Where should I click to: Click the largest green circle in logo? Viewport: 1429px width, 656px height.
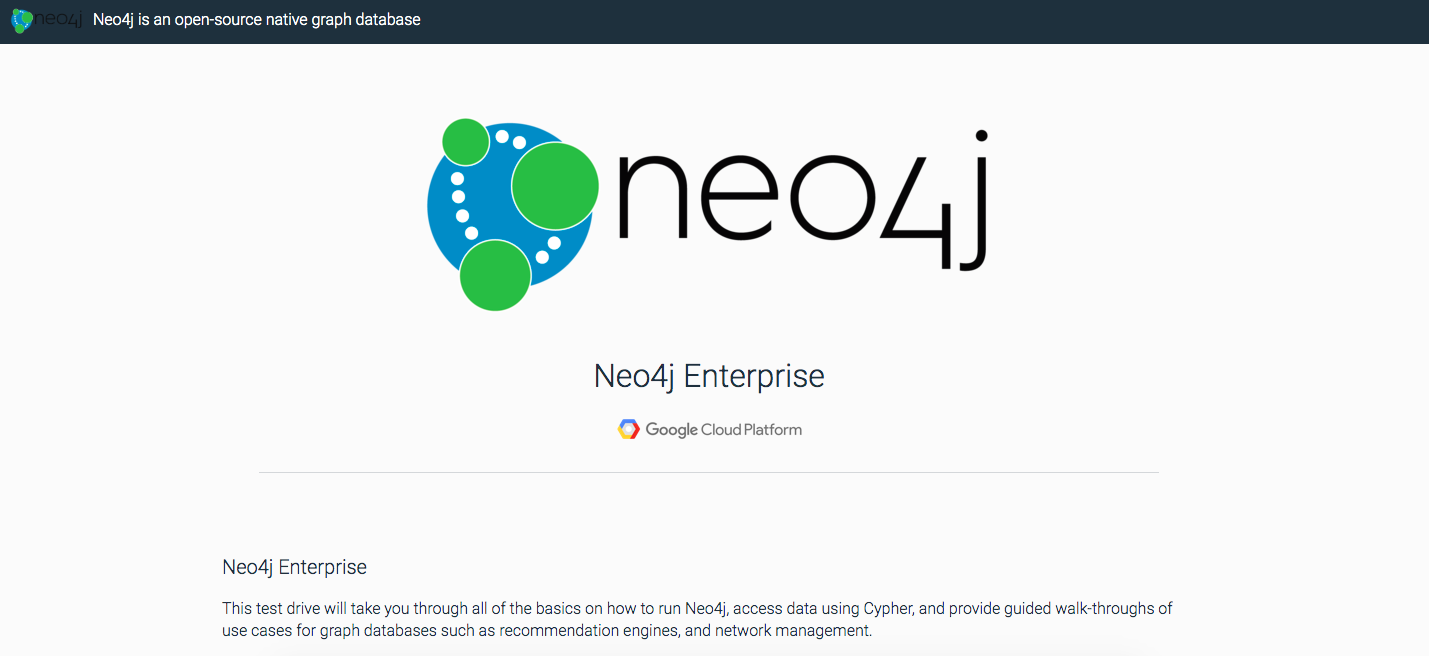555,185
